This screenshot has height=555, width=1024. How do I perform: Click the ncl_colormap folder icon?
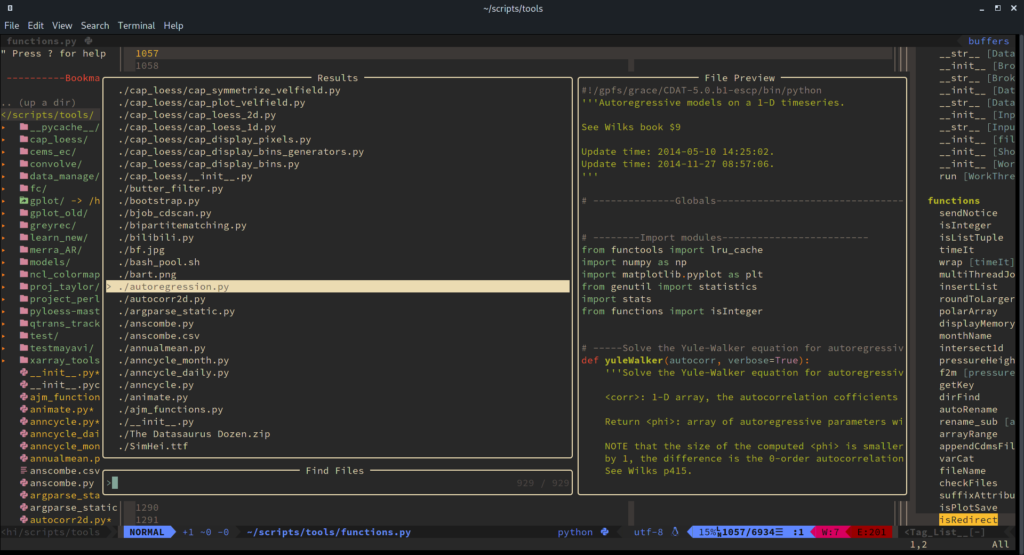click(24, 274)
